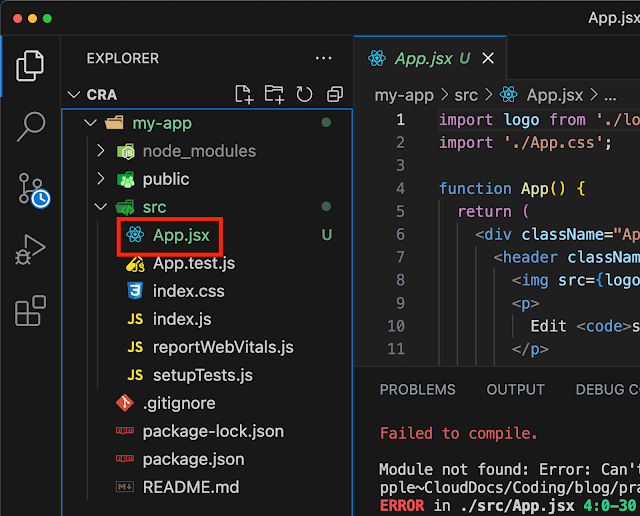
Task: Collapse all folders in Explorer
Action: (x=334, y=95)
